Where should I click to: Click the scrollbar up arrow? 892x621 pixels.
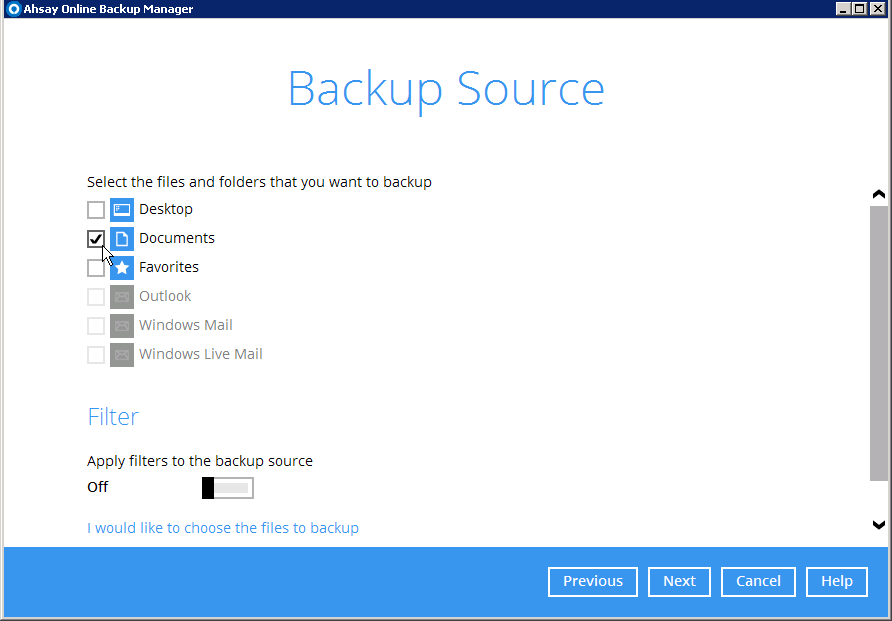(x=879, y=194)
